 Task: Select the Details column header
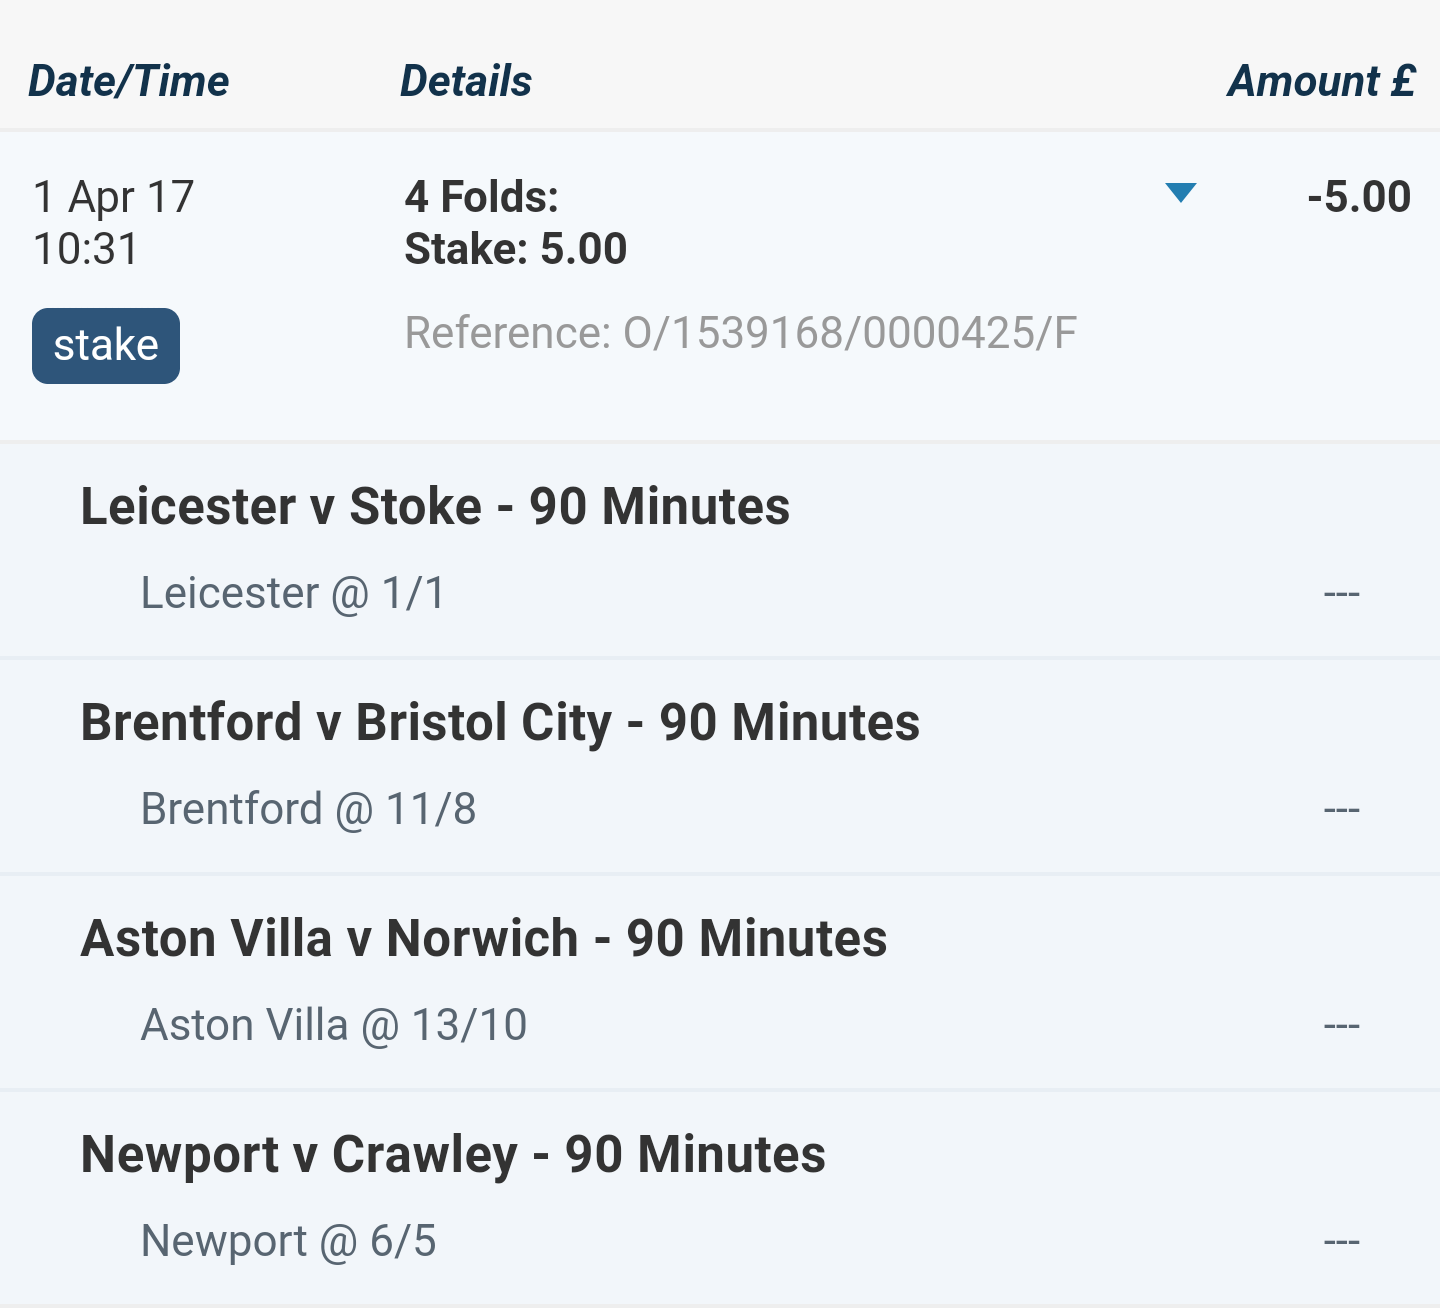tap(466, 81)
